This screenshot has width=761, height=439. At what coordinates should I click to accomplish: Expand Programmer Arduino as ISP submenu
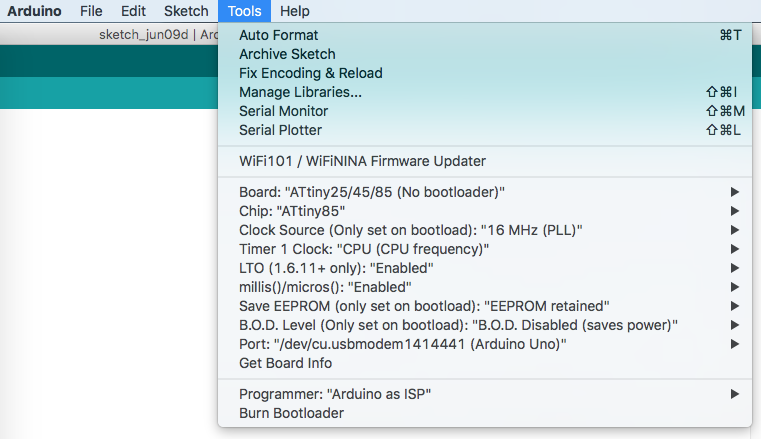485,394
